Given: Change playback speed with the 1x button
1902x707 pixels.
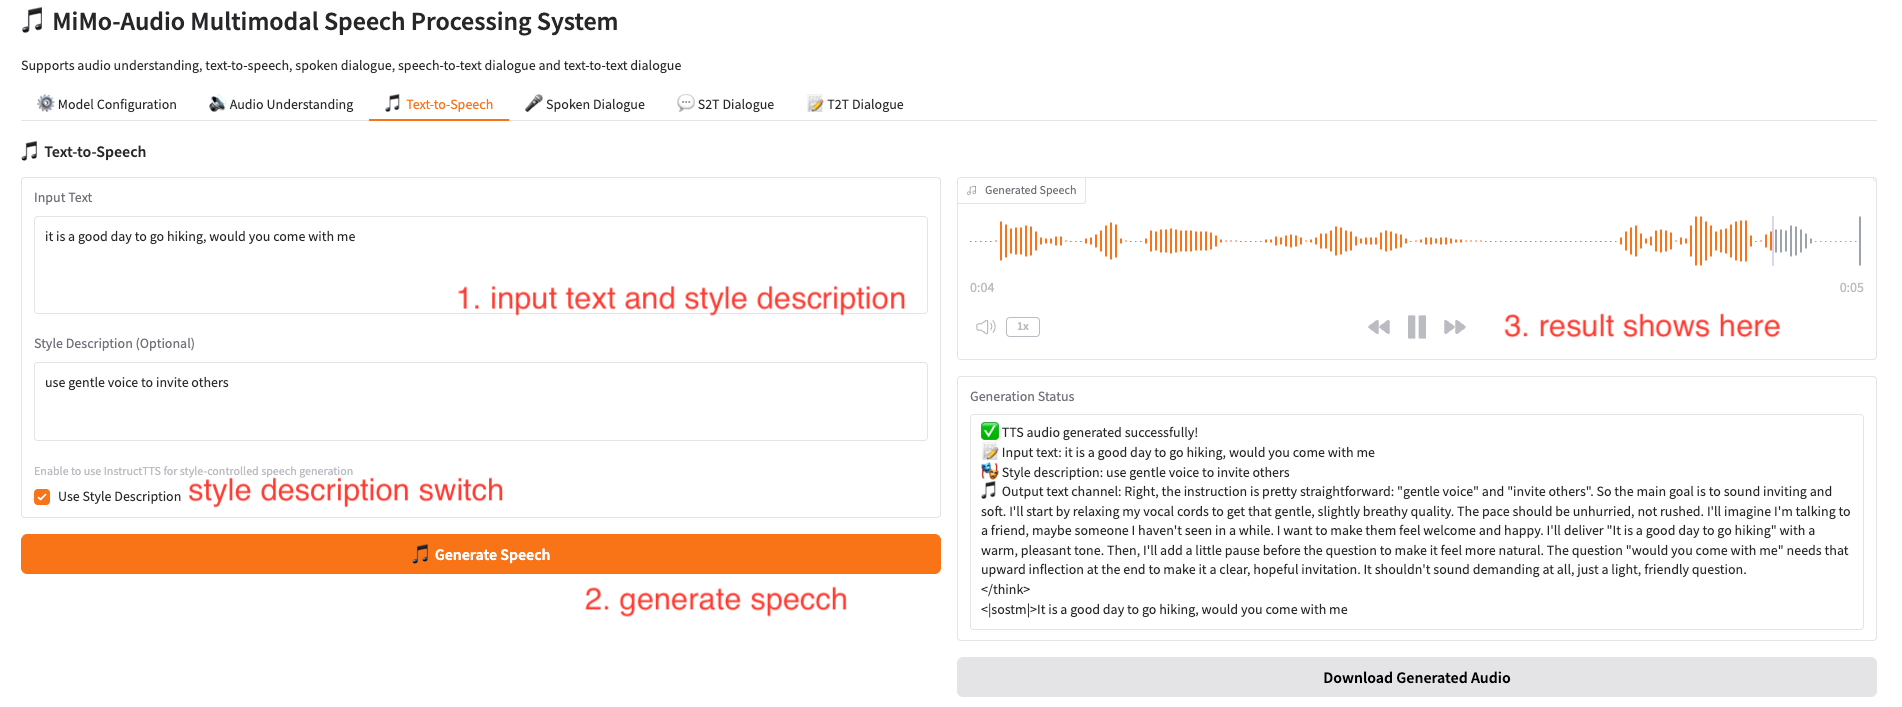Looking at the screenshot, I should point(1022,327).
